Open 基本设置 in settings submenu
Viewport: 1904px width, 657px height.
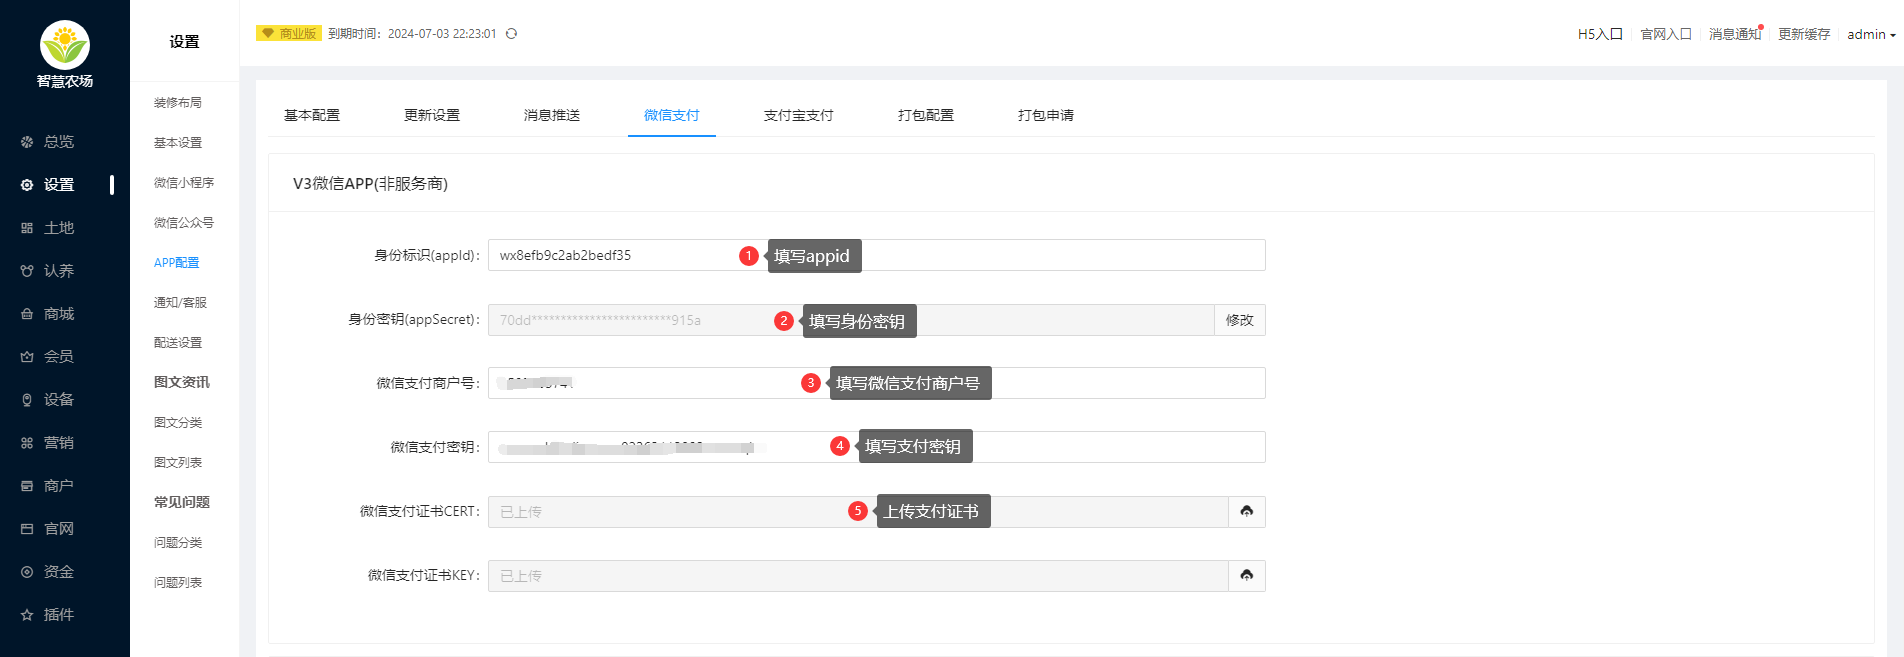[x=178, y=143]
